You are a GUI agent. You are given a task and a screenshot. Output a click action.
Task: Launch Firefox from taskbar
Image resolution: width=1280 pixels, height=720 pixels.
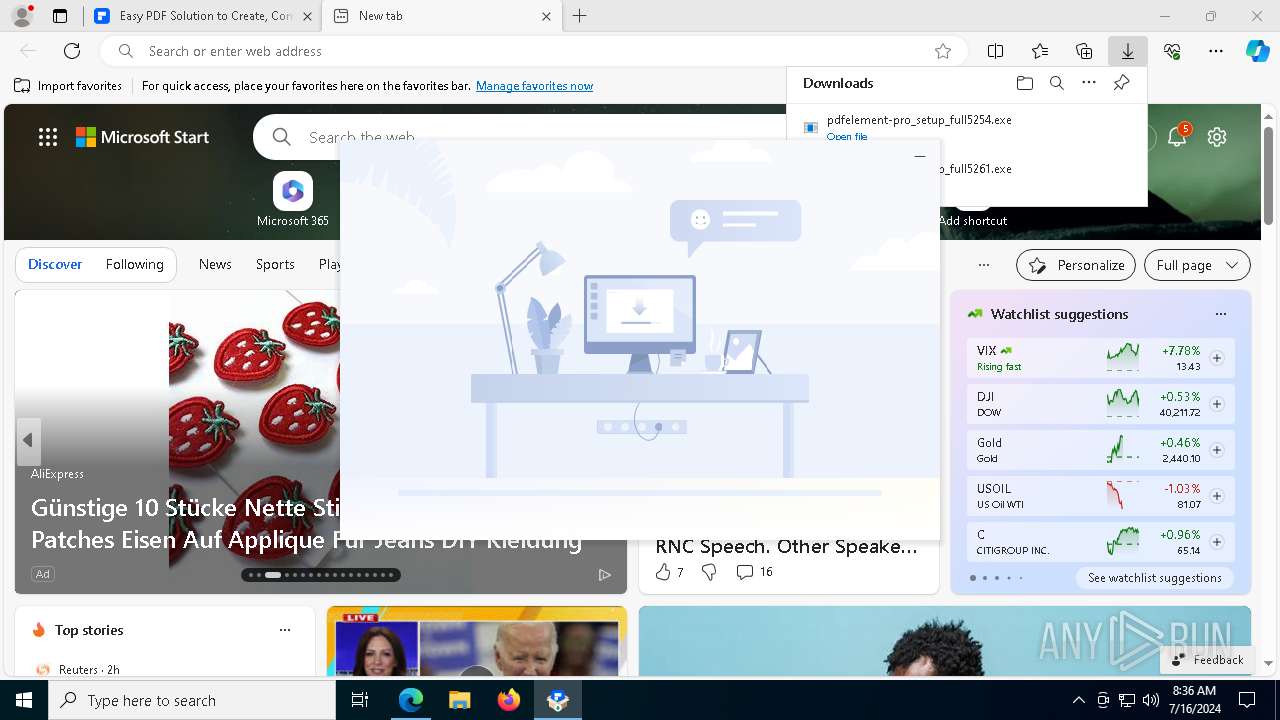pyautogui.click(x=509, y=700)
